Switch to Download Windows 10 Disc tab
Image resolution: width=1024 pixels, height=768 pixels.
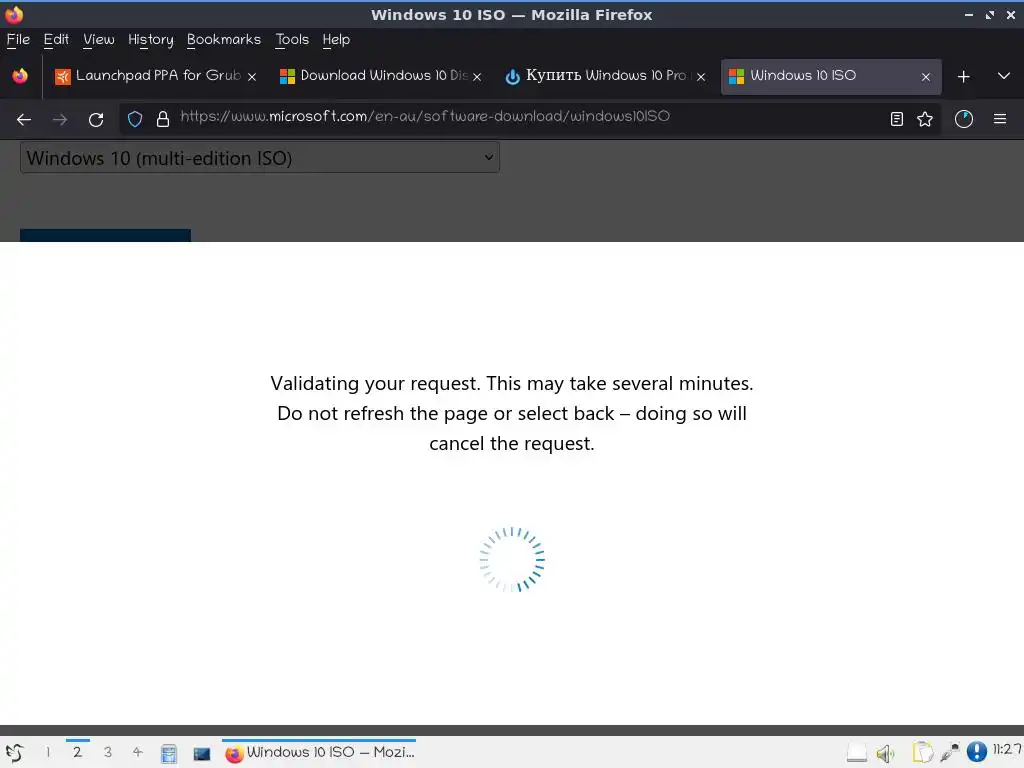(383, 76)
